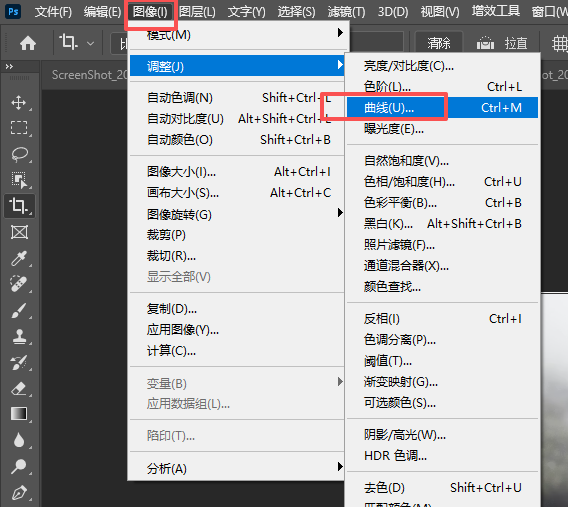The width and height of the screenshot is (568, 507).
Task: Select the Rectangular Marquee tool
Action: tap(18, 128)
